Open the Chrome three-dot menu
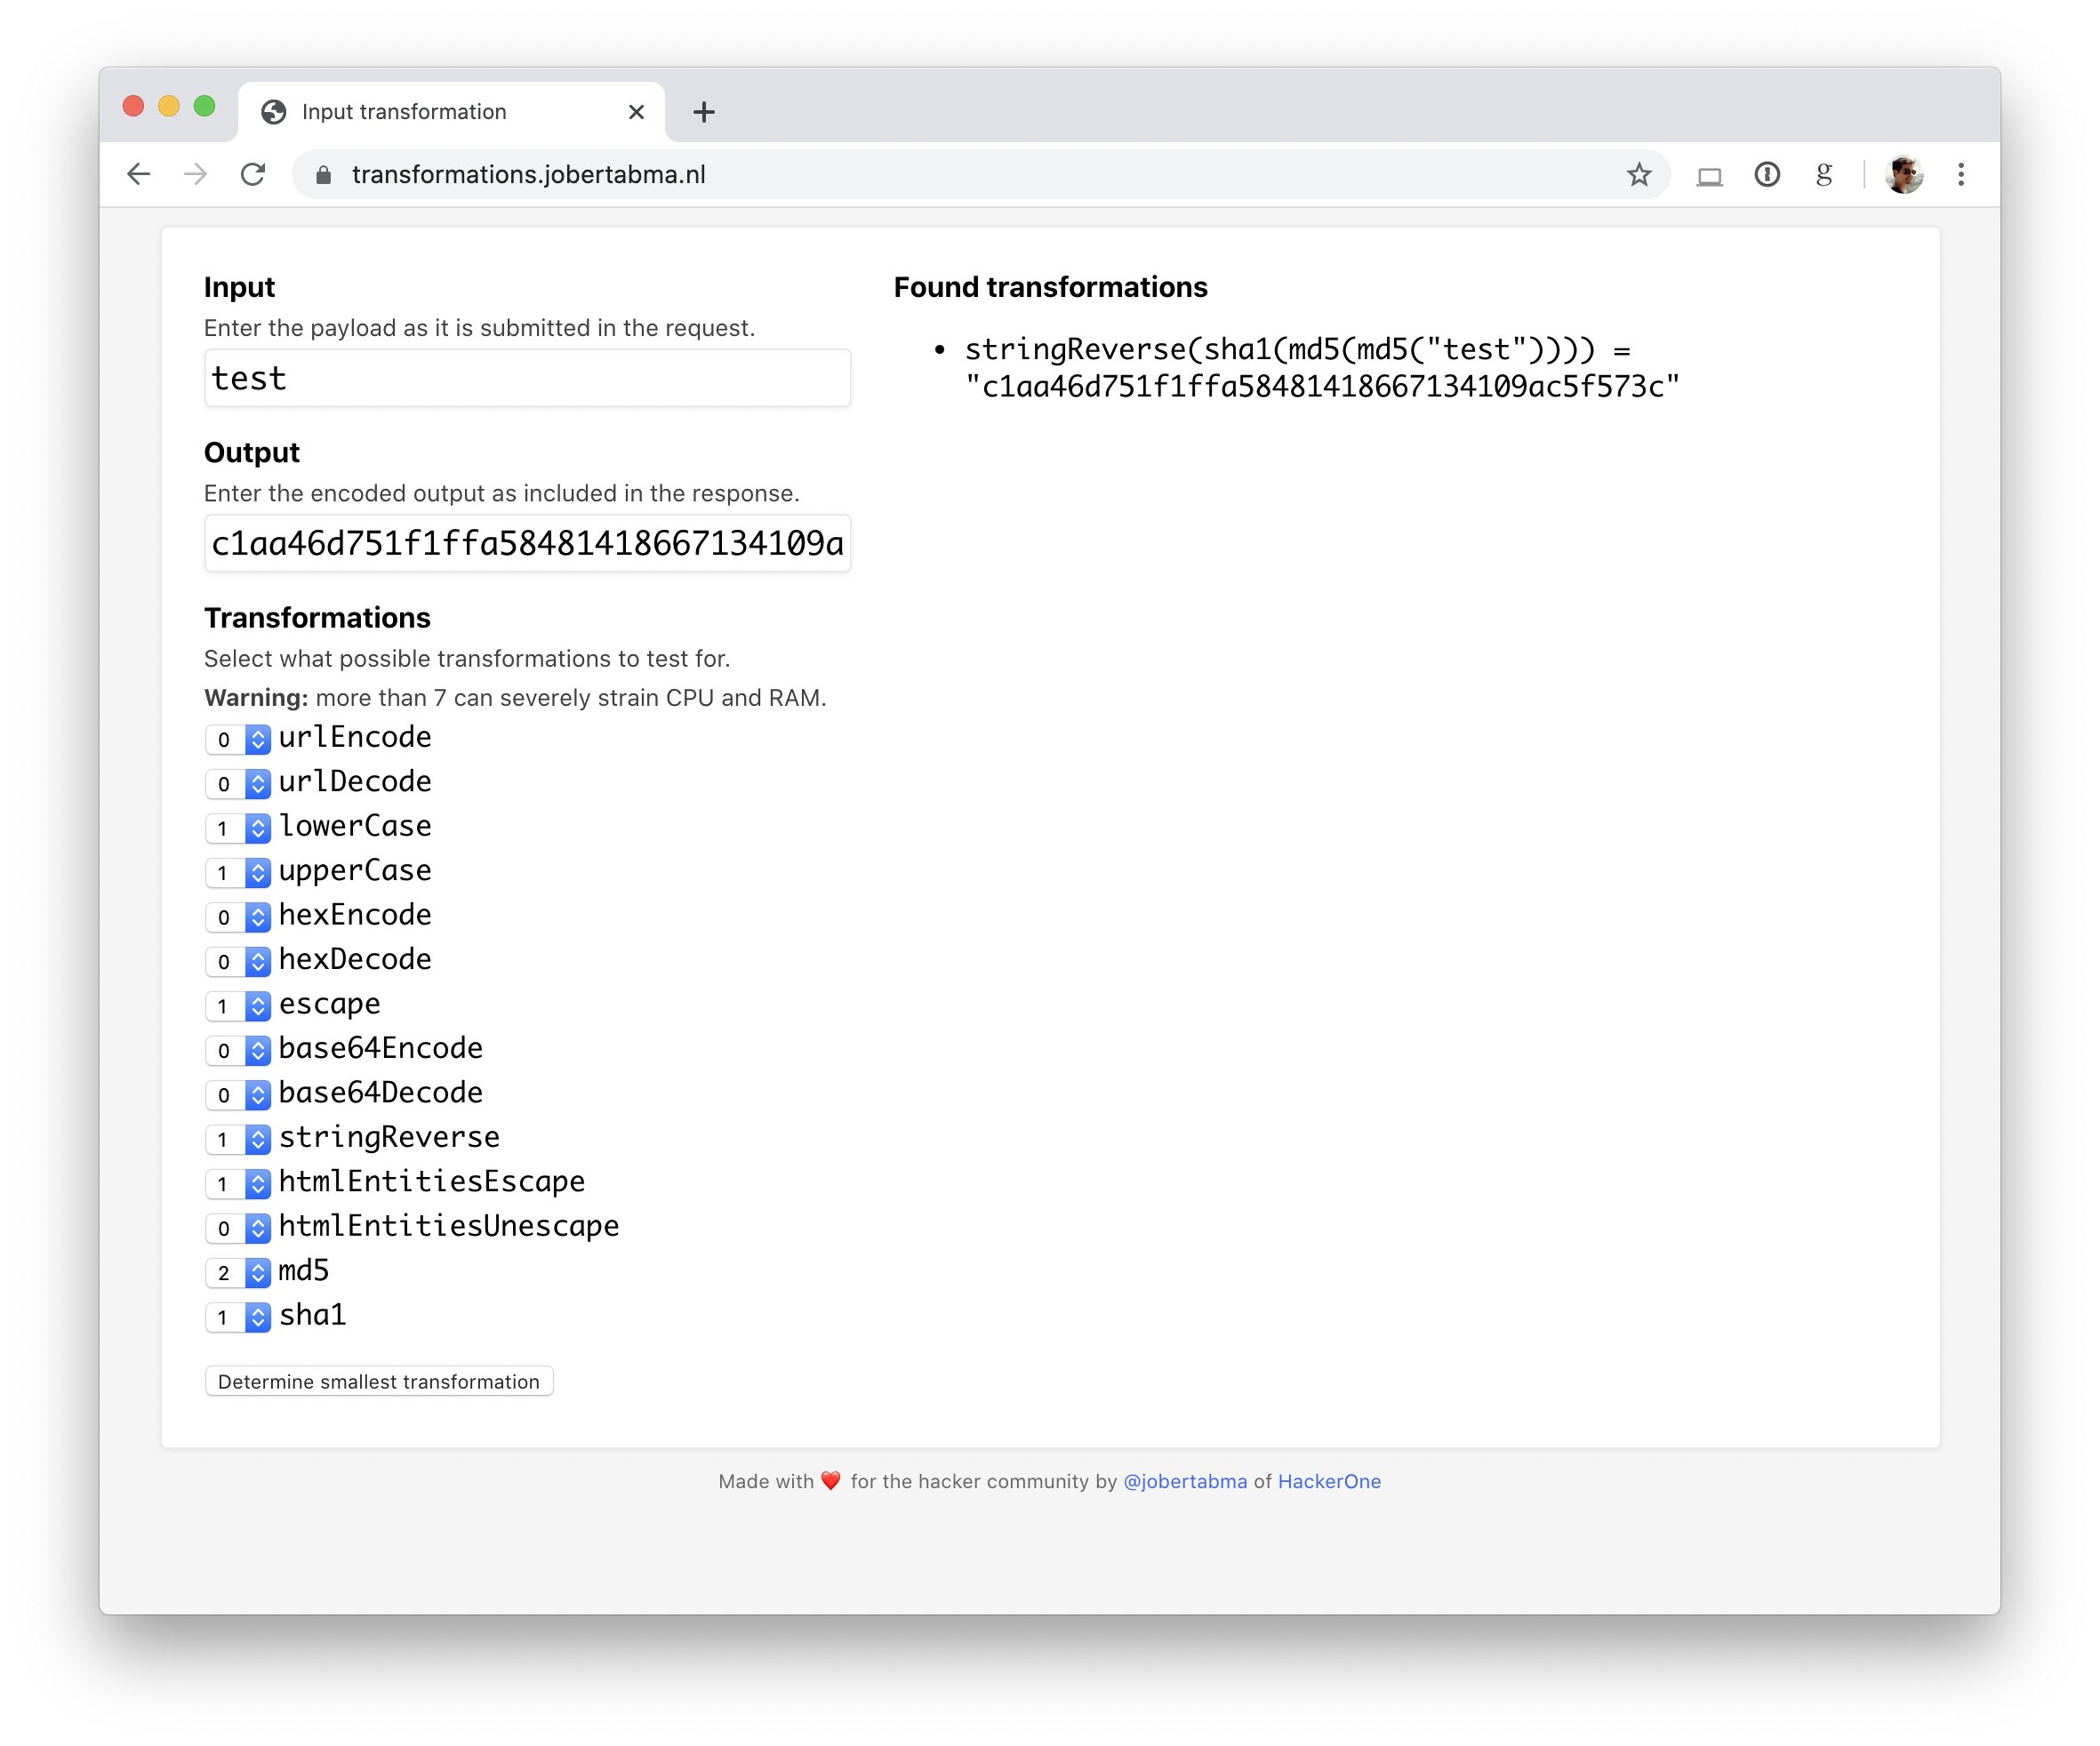The height and width of the screenshot is (1746, 2100). pyautogui.click(x=1960, y=175)
